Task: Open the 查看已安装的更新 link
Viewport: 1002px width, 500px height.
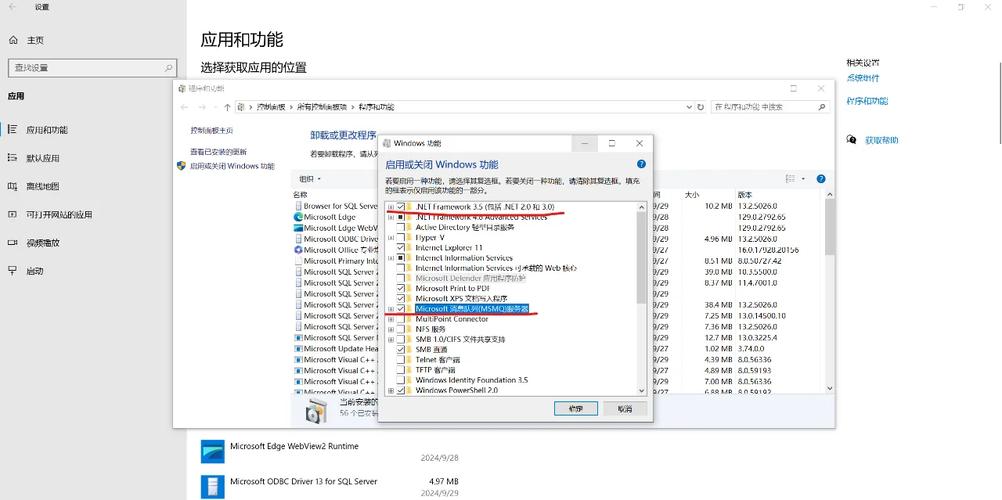Action: [218, 152]
